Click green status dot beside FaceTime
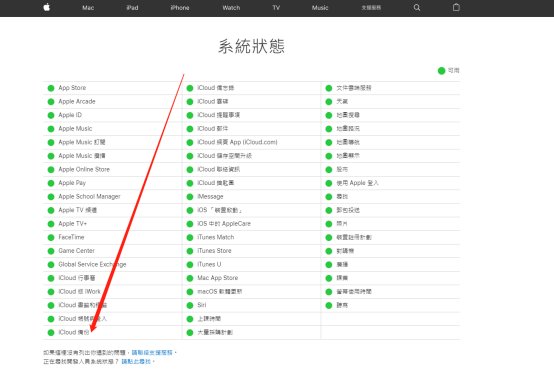This screenshot has width=554, height=371. [x=51, y=237]
